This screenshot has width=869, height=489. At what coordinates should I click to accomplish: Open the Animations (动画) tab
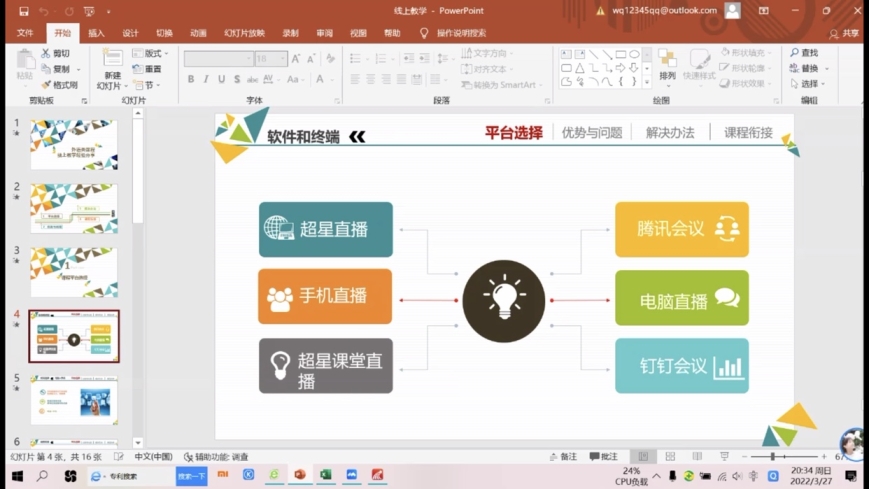198,33
